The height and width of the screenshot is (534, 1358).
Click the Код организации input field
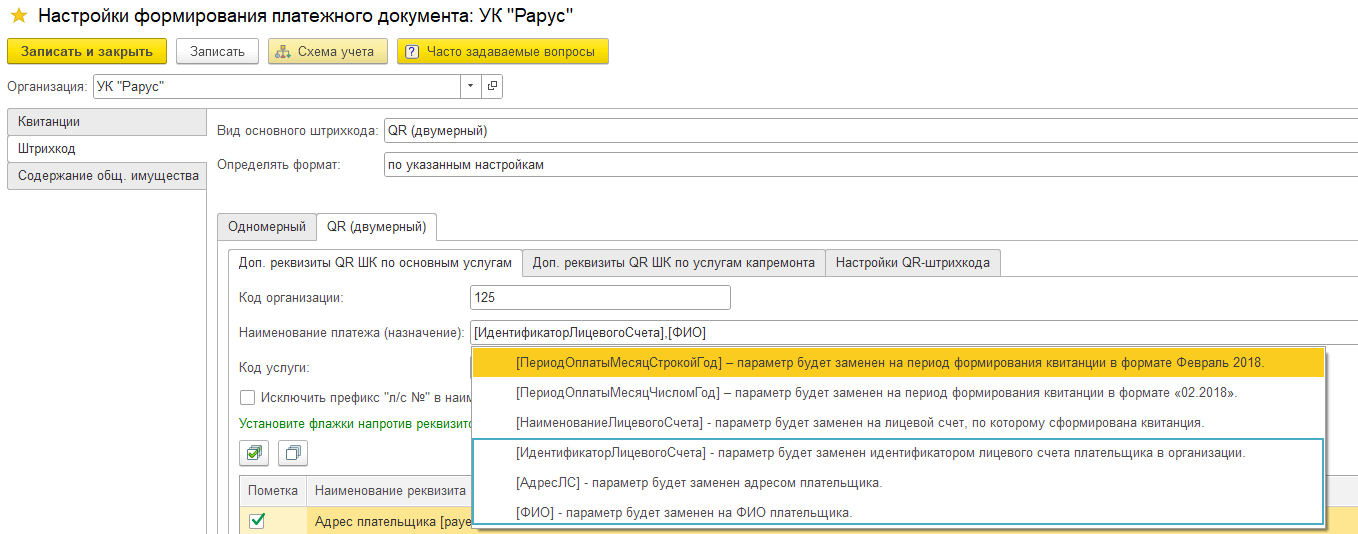(599, 298)
